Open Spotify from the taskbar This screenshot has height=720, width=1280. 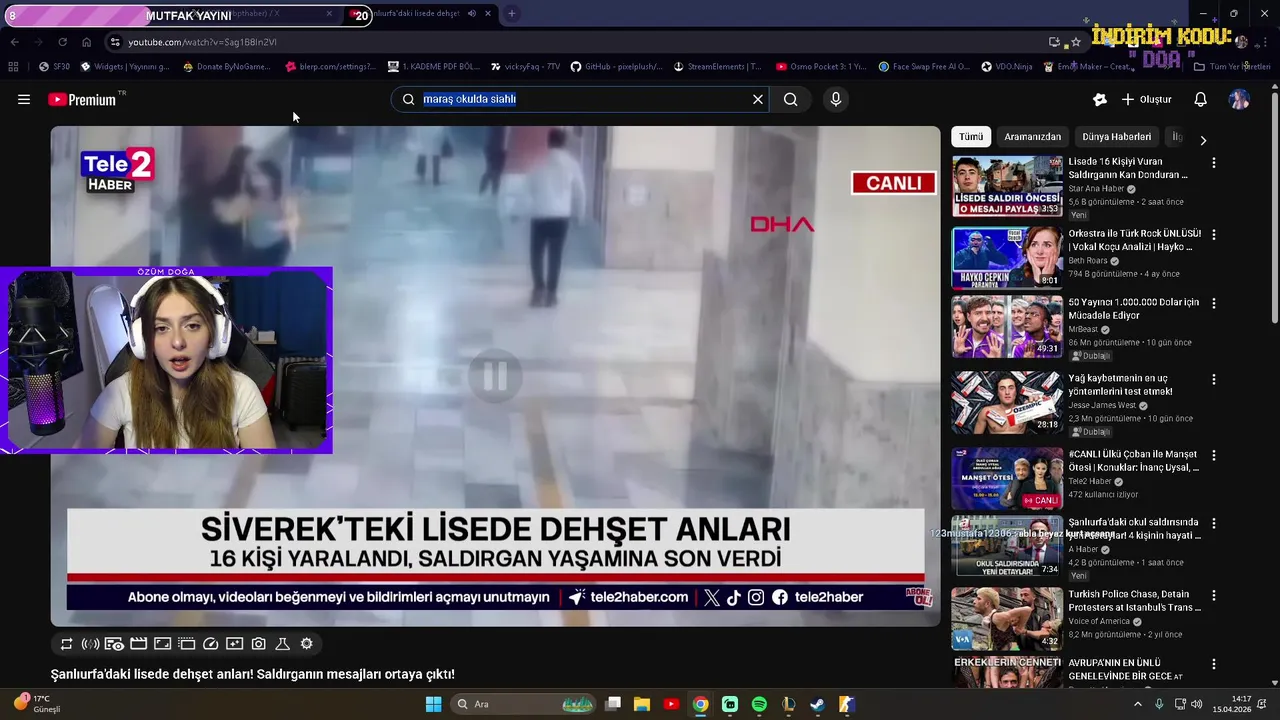pyautogui.click(x=759, y=704)
